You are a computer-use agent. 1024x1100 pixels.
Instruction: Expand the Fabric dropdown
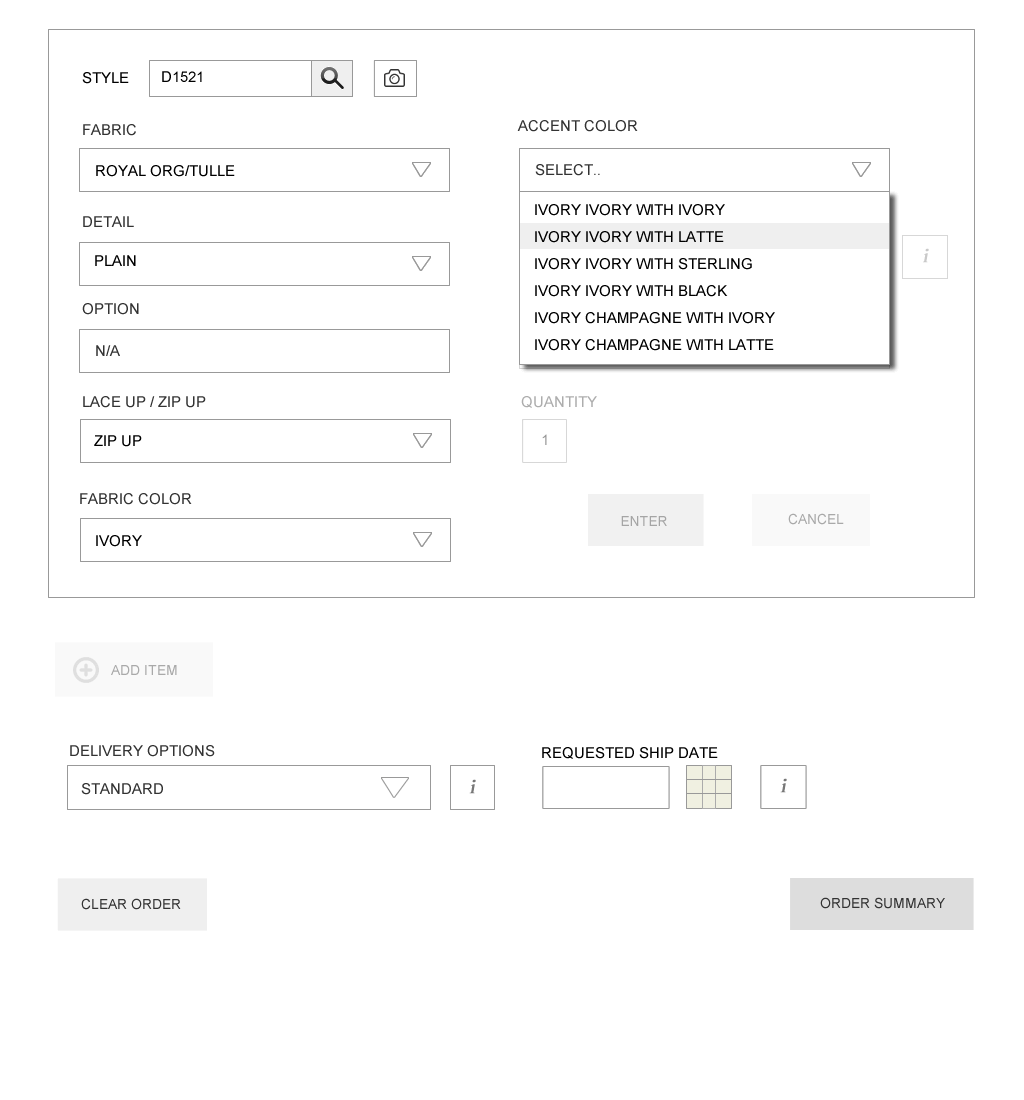264,170
